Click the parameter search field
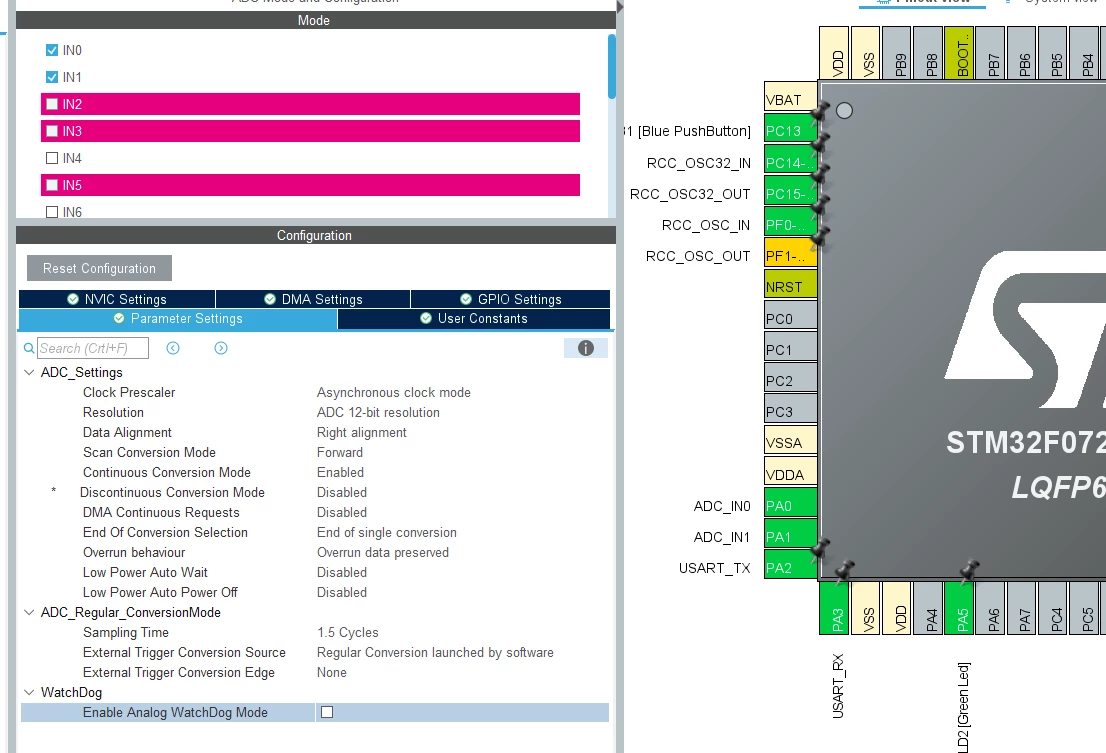Image resolution: width=1106 pixels, height=753 pixels. point(92,348)
